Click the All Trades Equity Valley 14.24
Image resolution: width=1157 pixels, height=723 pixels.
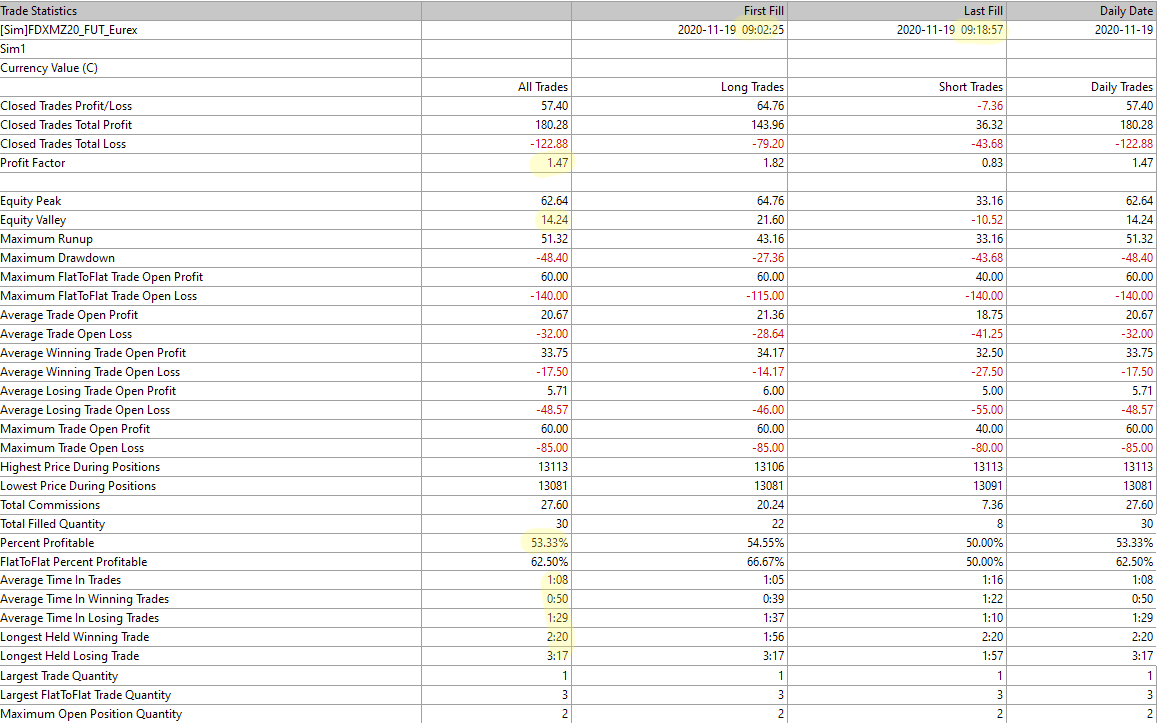point(554,220)
